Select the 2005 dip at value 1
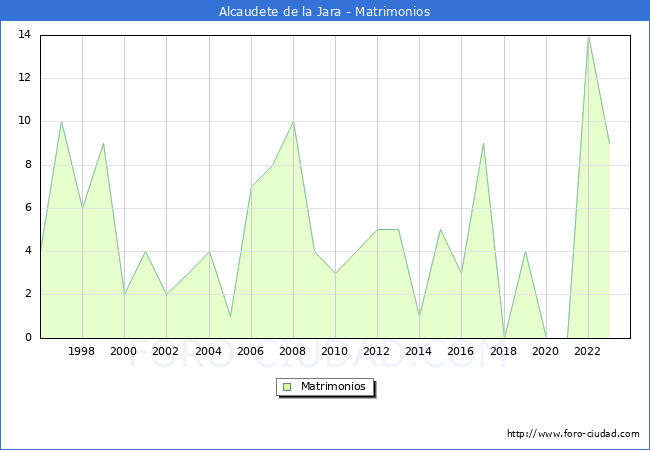 point(230,316)
